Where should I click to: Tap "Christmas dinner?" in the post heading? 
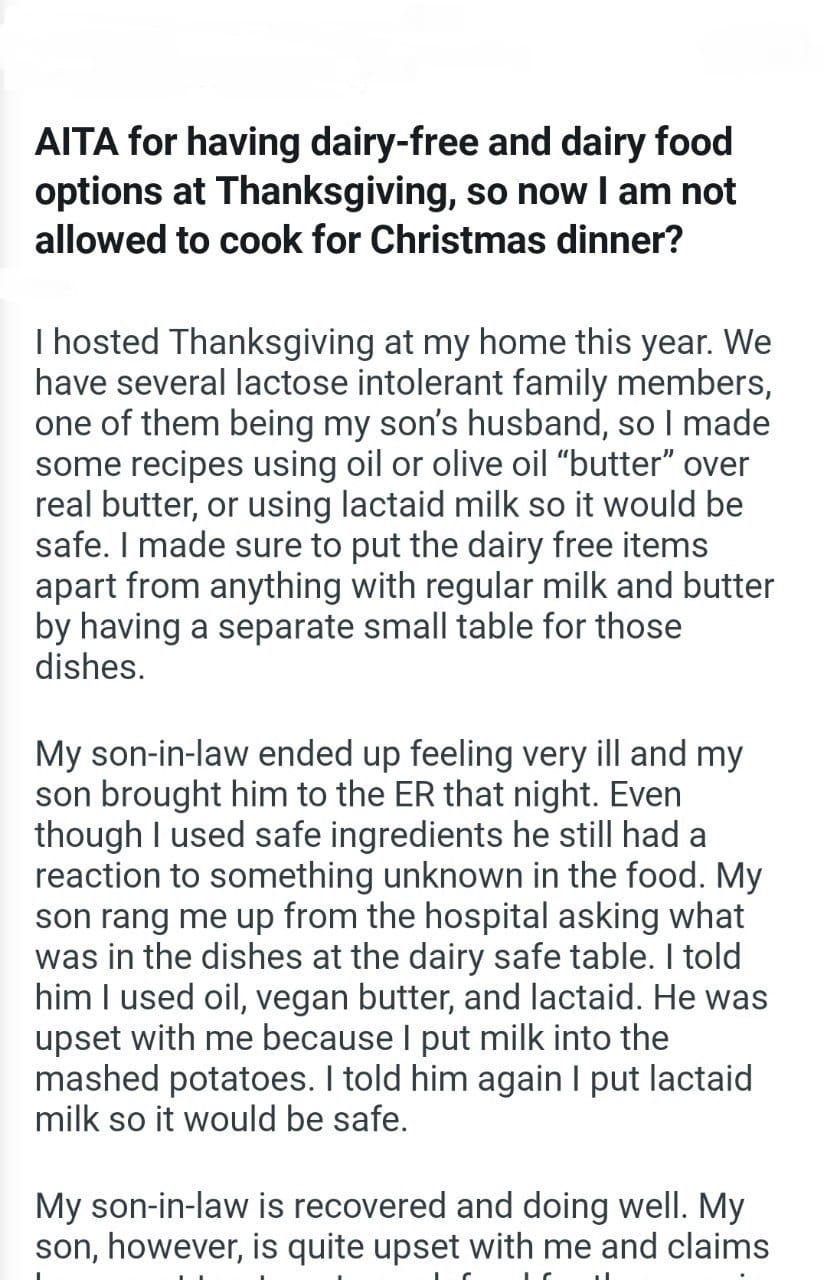pyautogui.click(x=527, y=242)
